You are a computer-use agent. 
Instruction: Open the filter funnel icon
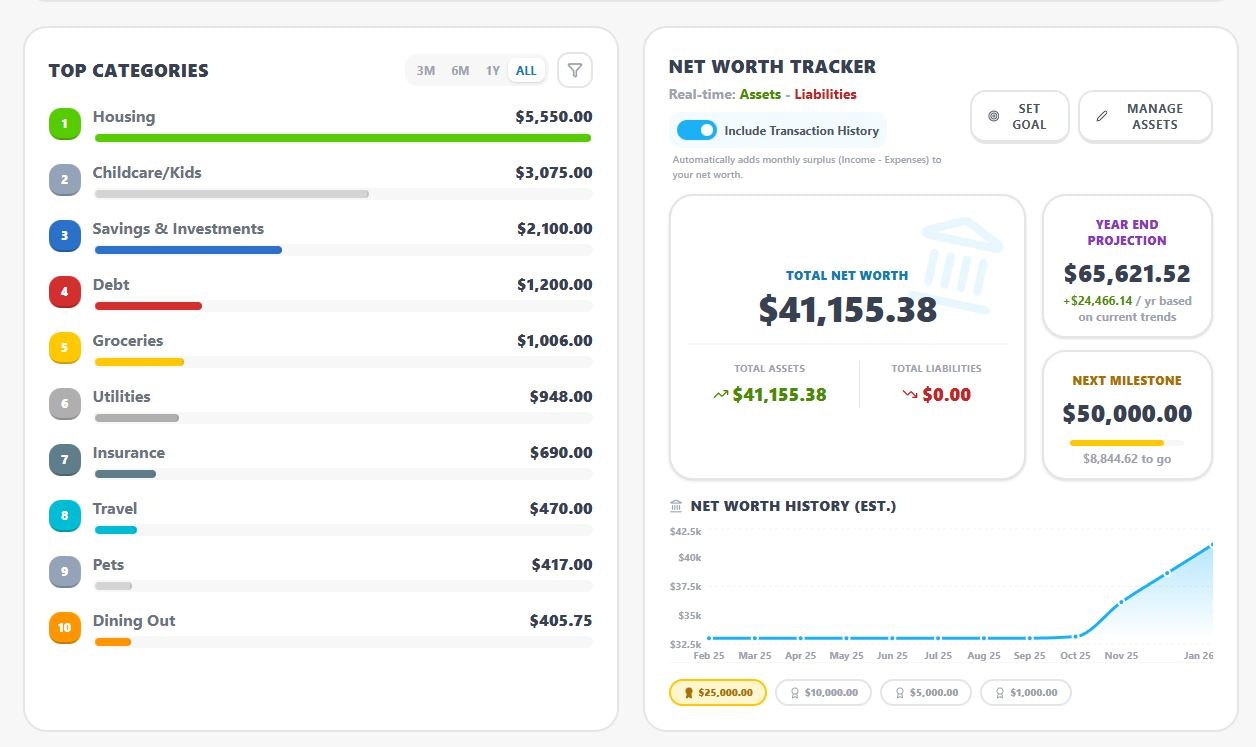pos(575,70)
